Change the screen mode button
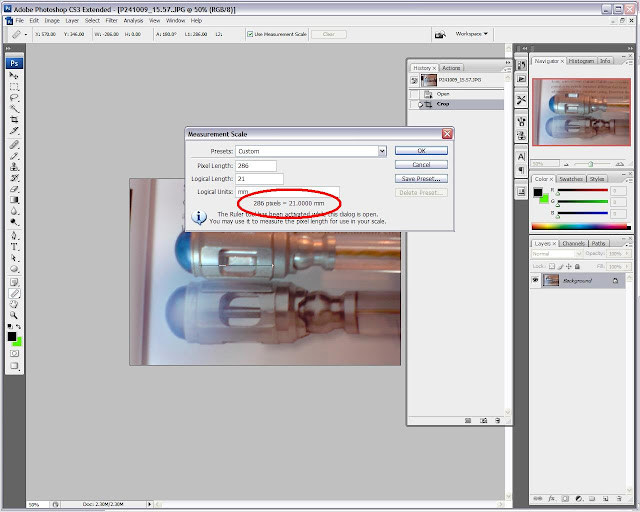 click(x=14, y=365)
